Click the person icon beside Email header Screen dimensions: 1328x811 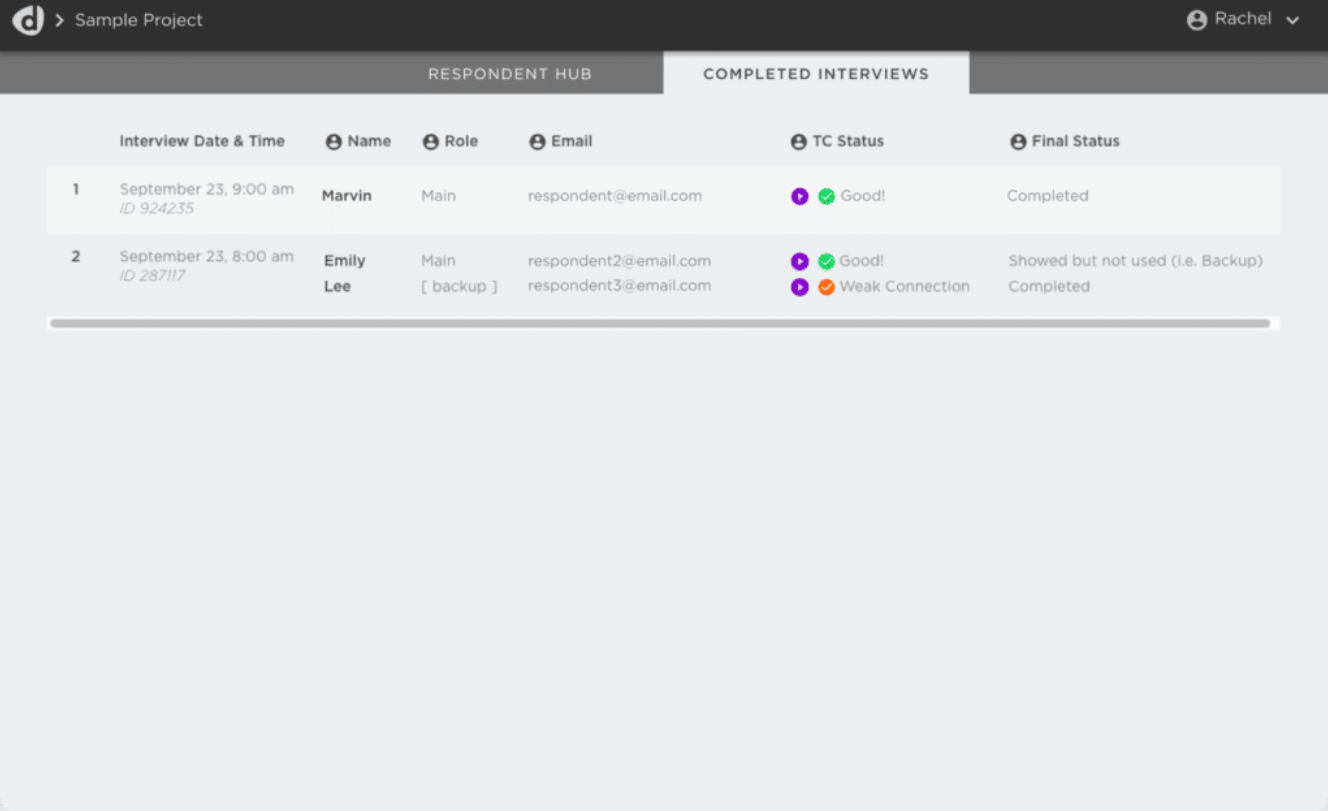[x=537, y=142]
